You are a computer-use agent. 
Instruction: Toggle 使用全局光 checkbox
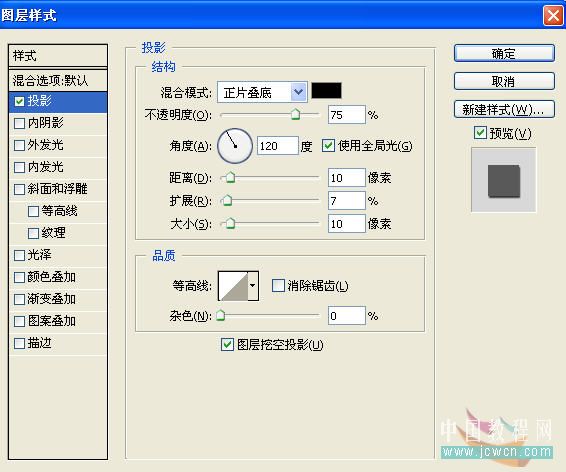click(328, 146)
